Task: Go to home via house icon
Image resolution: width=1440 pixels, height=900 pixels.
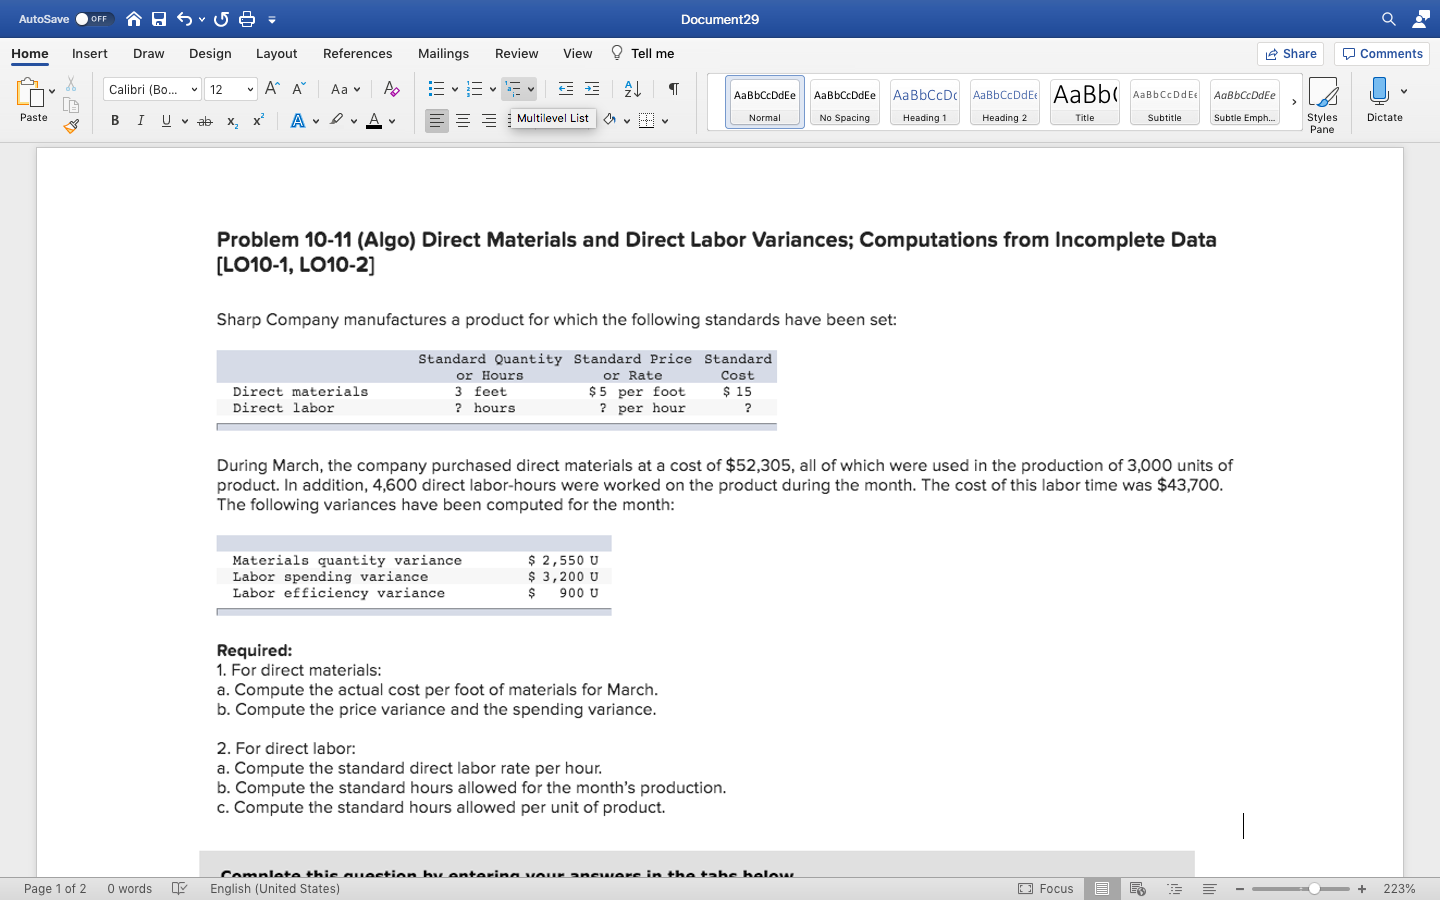Action: coord(134,19)
